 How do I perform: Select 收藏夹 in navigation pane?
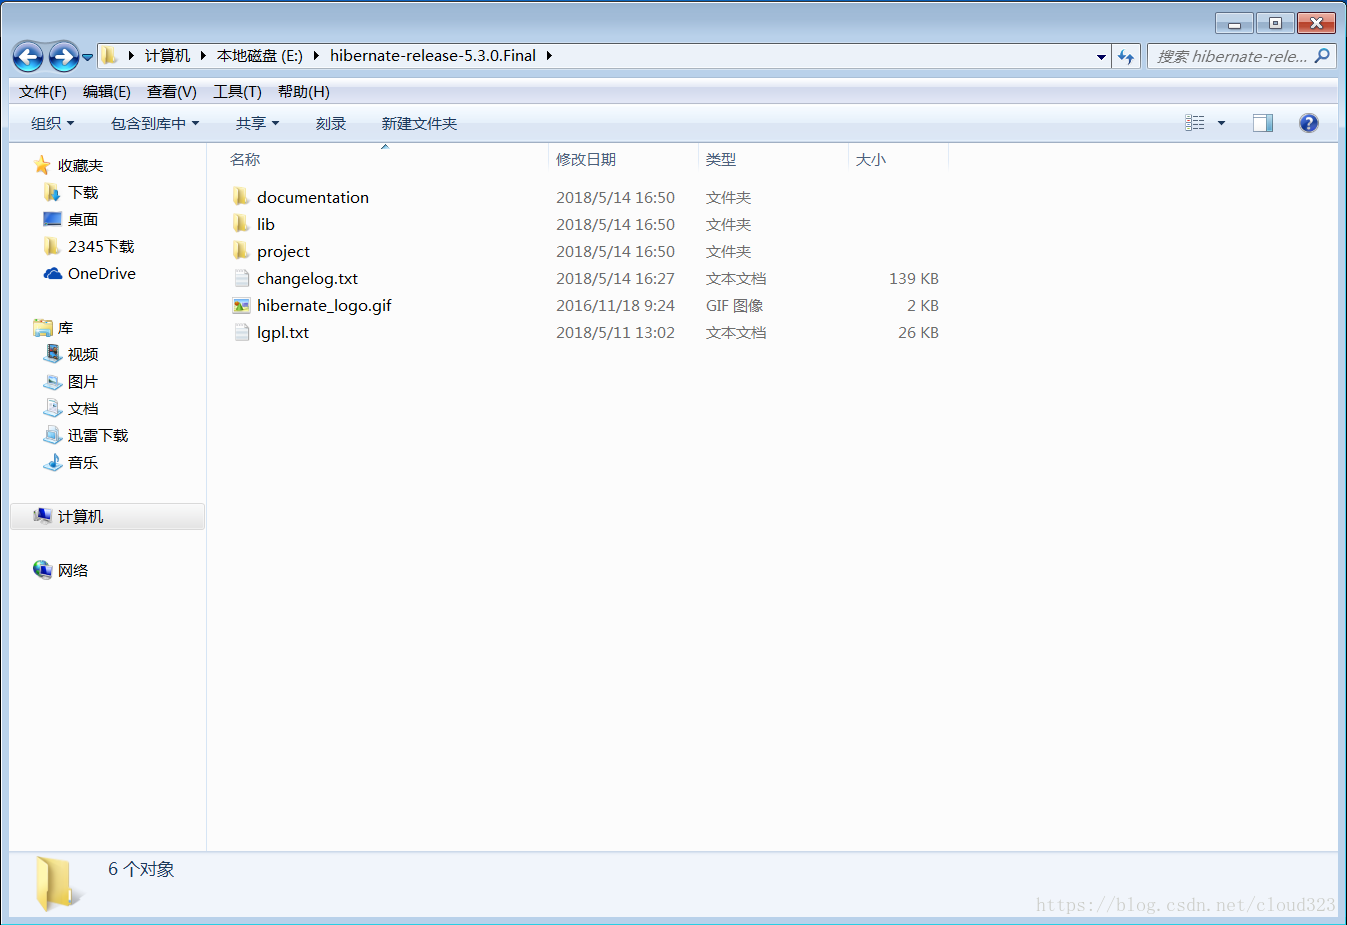tap(80, 166)
